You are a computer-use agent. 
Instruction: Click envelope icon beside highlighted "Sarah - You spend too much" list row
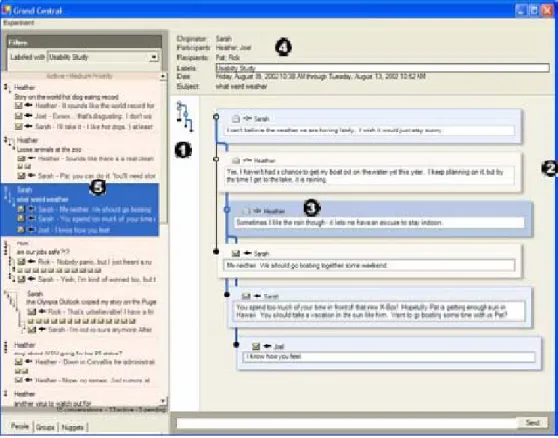[x=21, y=219]
